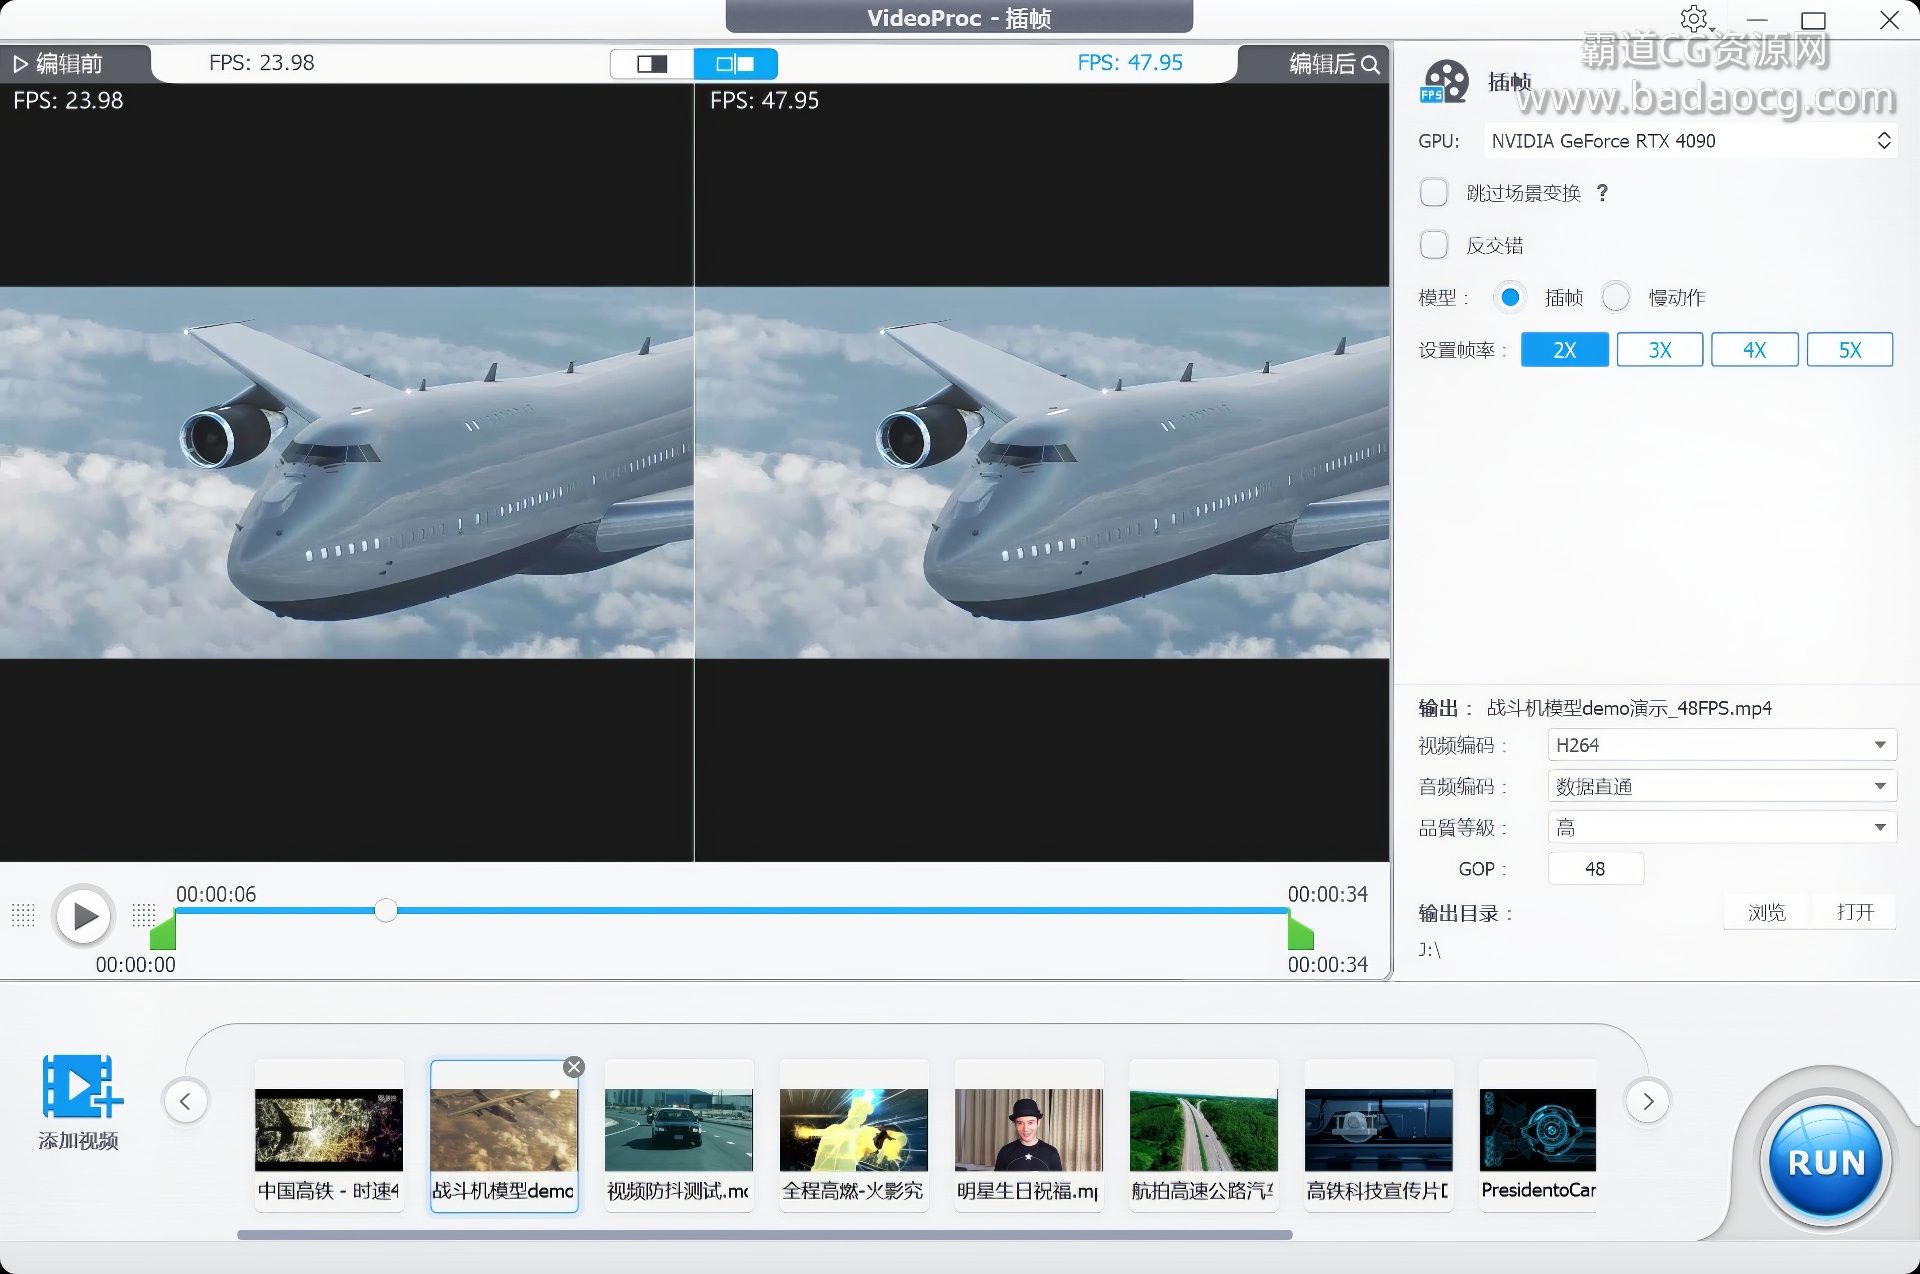Click the blue FPS: 47.95 label in header
The image size is (1920, 1274).
[x=1130, y=63]
